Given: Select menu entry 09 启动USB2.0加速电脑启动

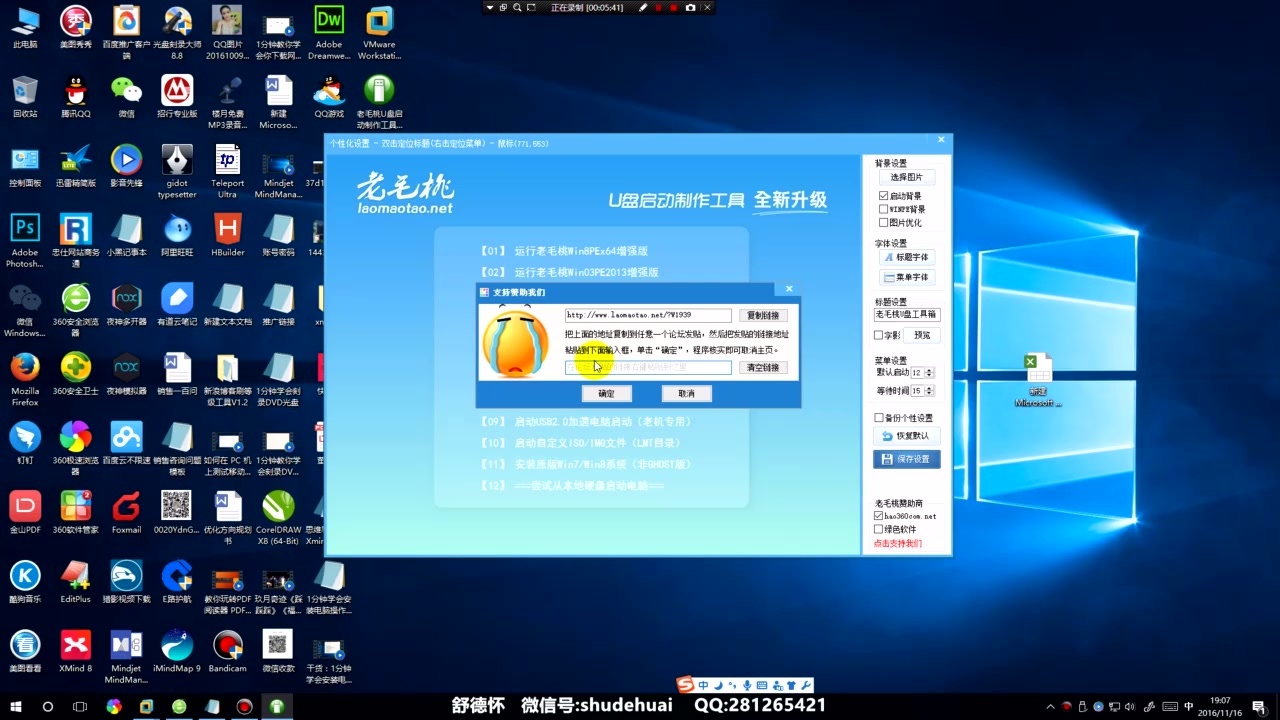Looking at the screenshot, I should (586, 422).
